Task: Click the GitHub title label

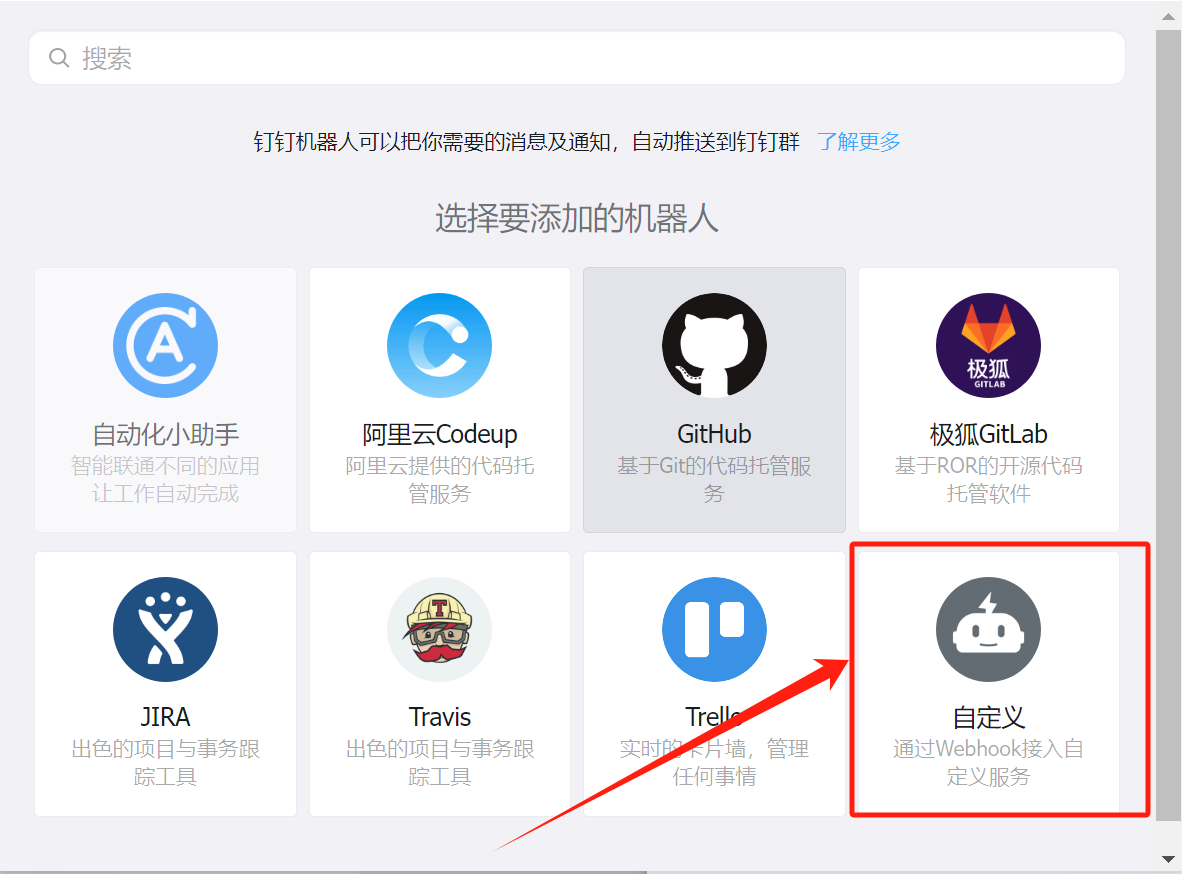Action: click(x=715, y=434)
